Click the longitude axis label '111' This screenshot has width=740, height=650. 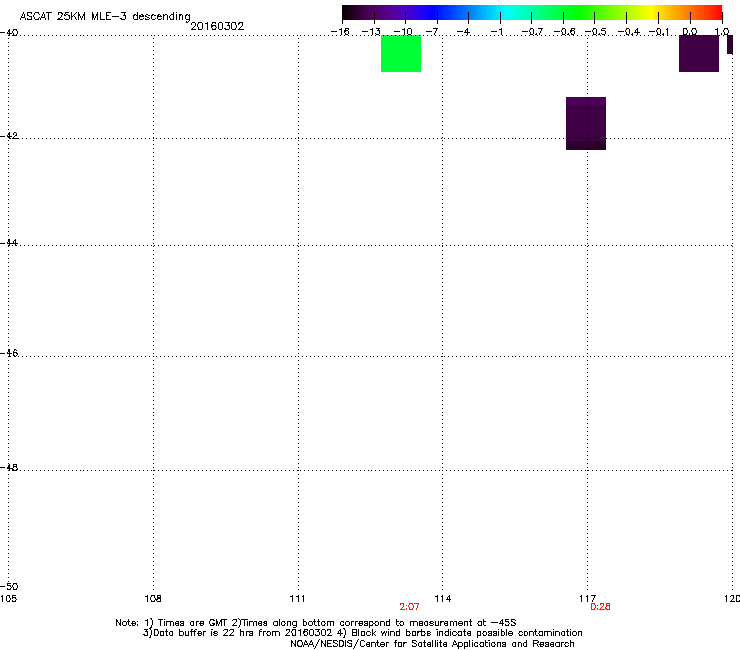pos(298,599)
